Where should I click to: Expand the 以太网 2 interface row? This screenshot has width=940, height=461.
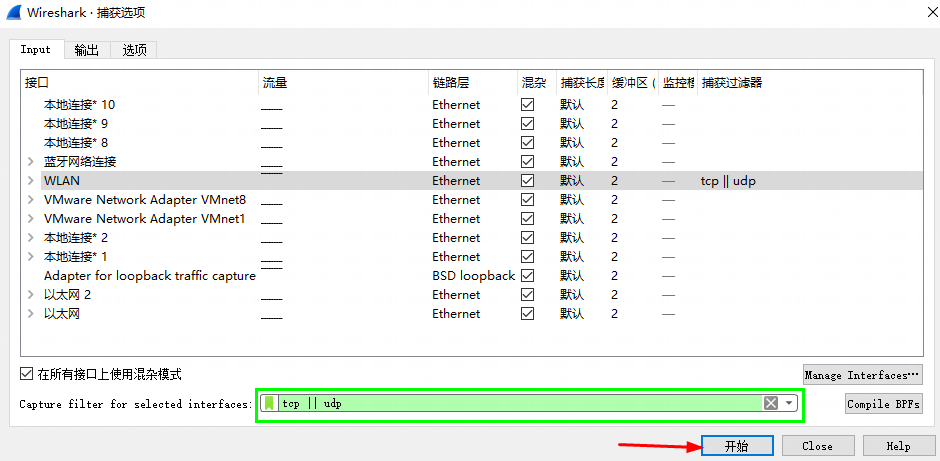click(x=31, y=295)
